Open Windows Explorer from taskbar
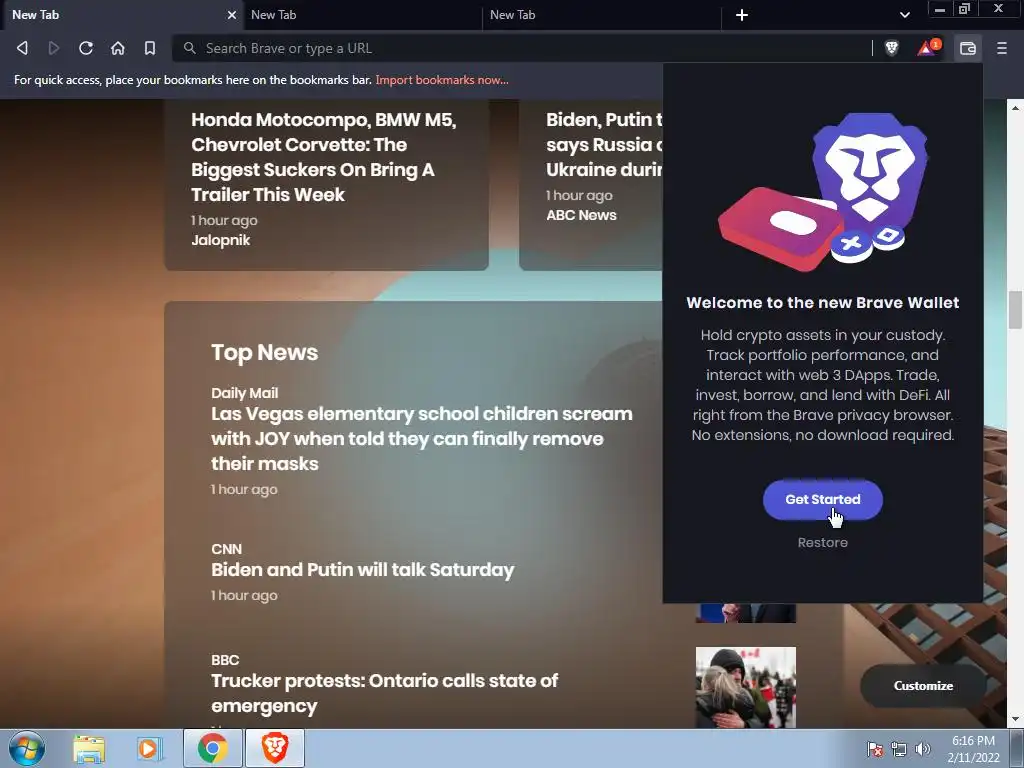This screenshot has height=768, width=1024. tap(89, 748)
